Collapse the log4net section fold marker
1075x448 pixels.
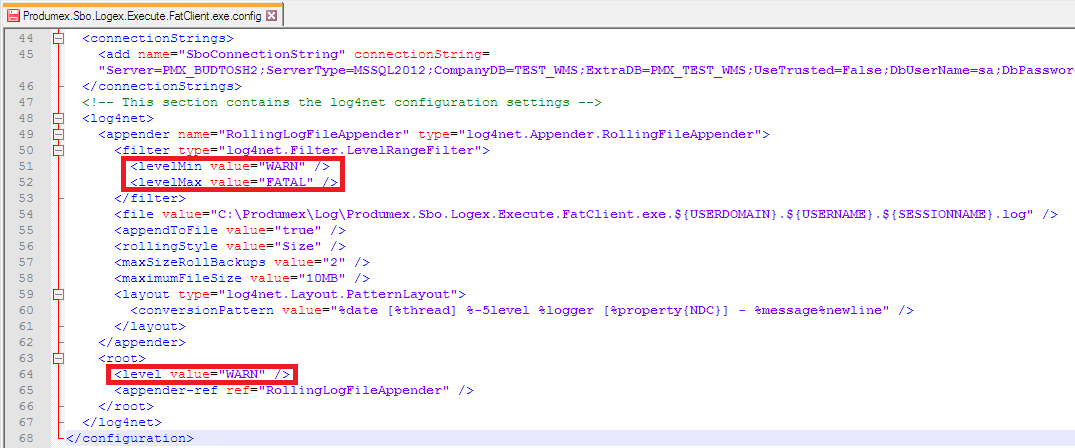point(58,118)
